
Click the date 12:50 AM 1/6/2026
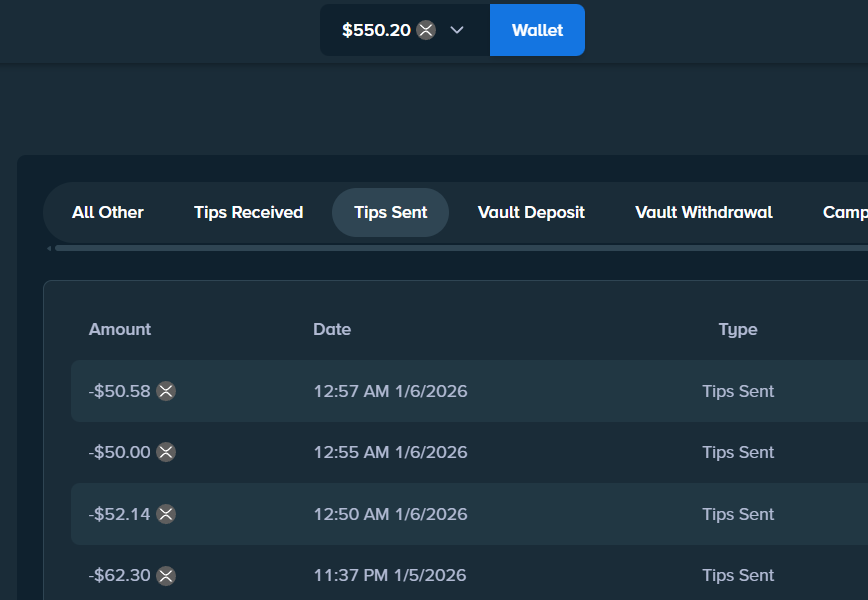point(390,514)
